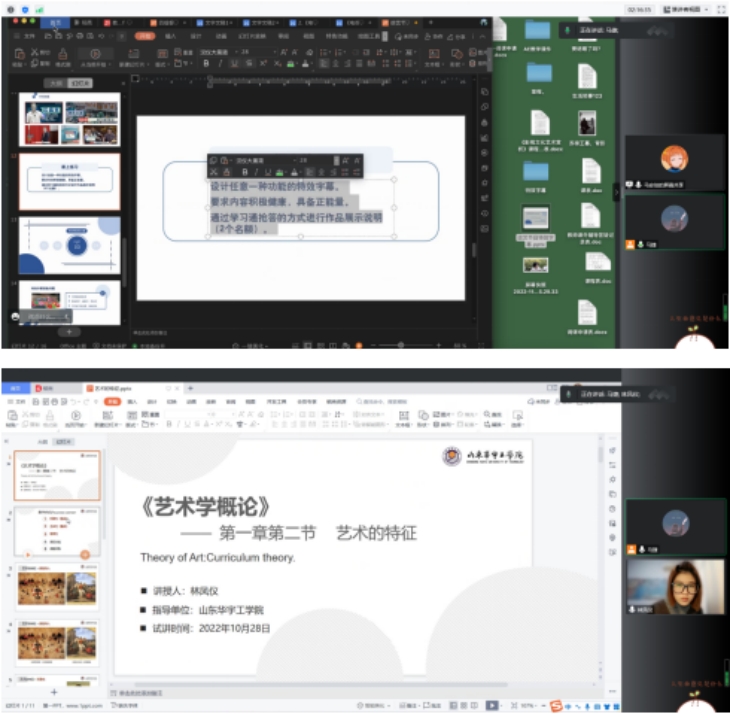
Task: Toggle Underline in the dark window's ribbon
Action: [234, 63]
